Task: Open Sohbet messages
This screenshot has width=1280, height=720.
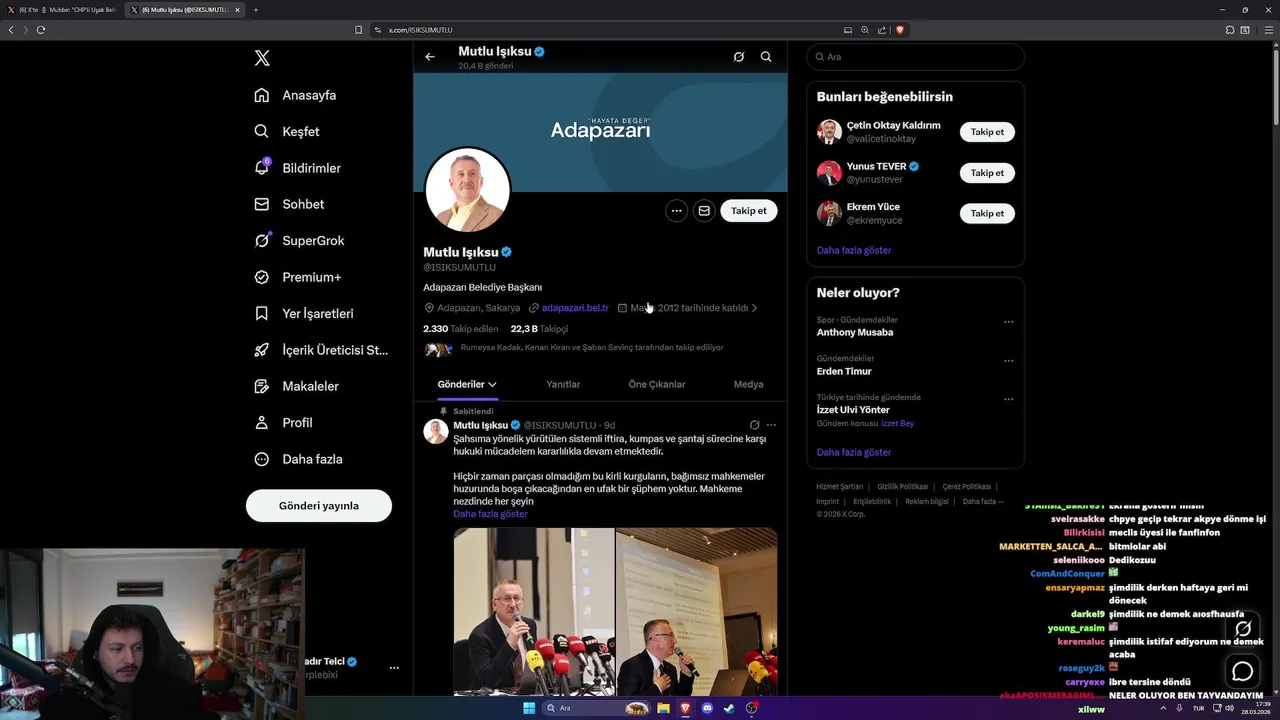Action: pyautogui.click(x=289, y=204)
